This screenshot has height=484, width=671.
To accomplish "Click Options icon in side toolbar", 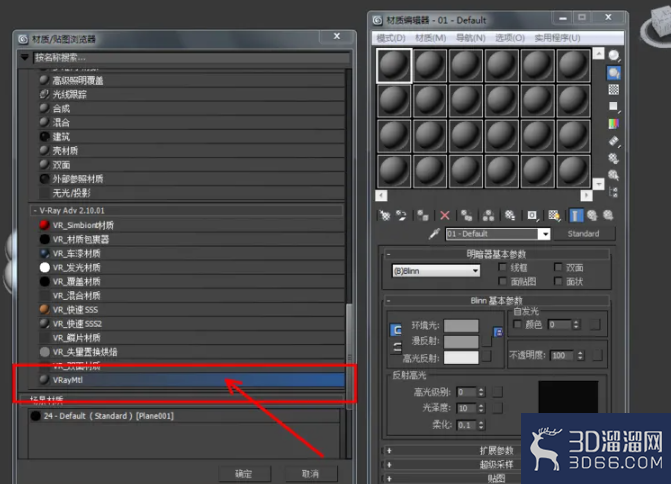I will [x=614, y=158].
